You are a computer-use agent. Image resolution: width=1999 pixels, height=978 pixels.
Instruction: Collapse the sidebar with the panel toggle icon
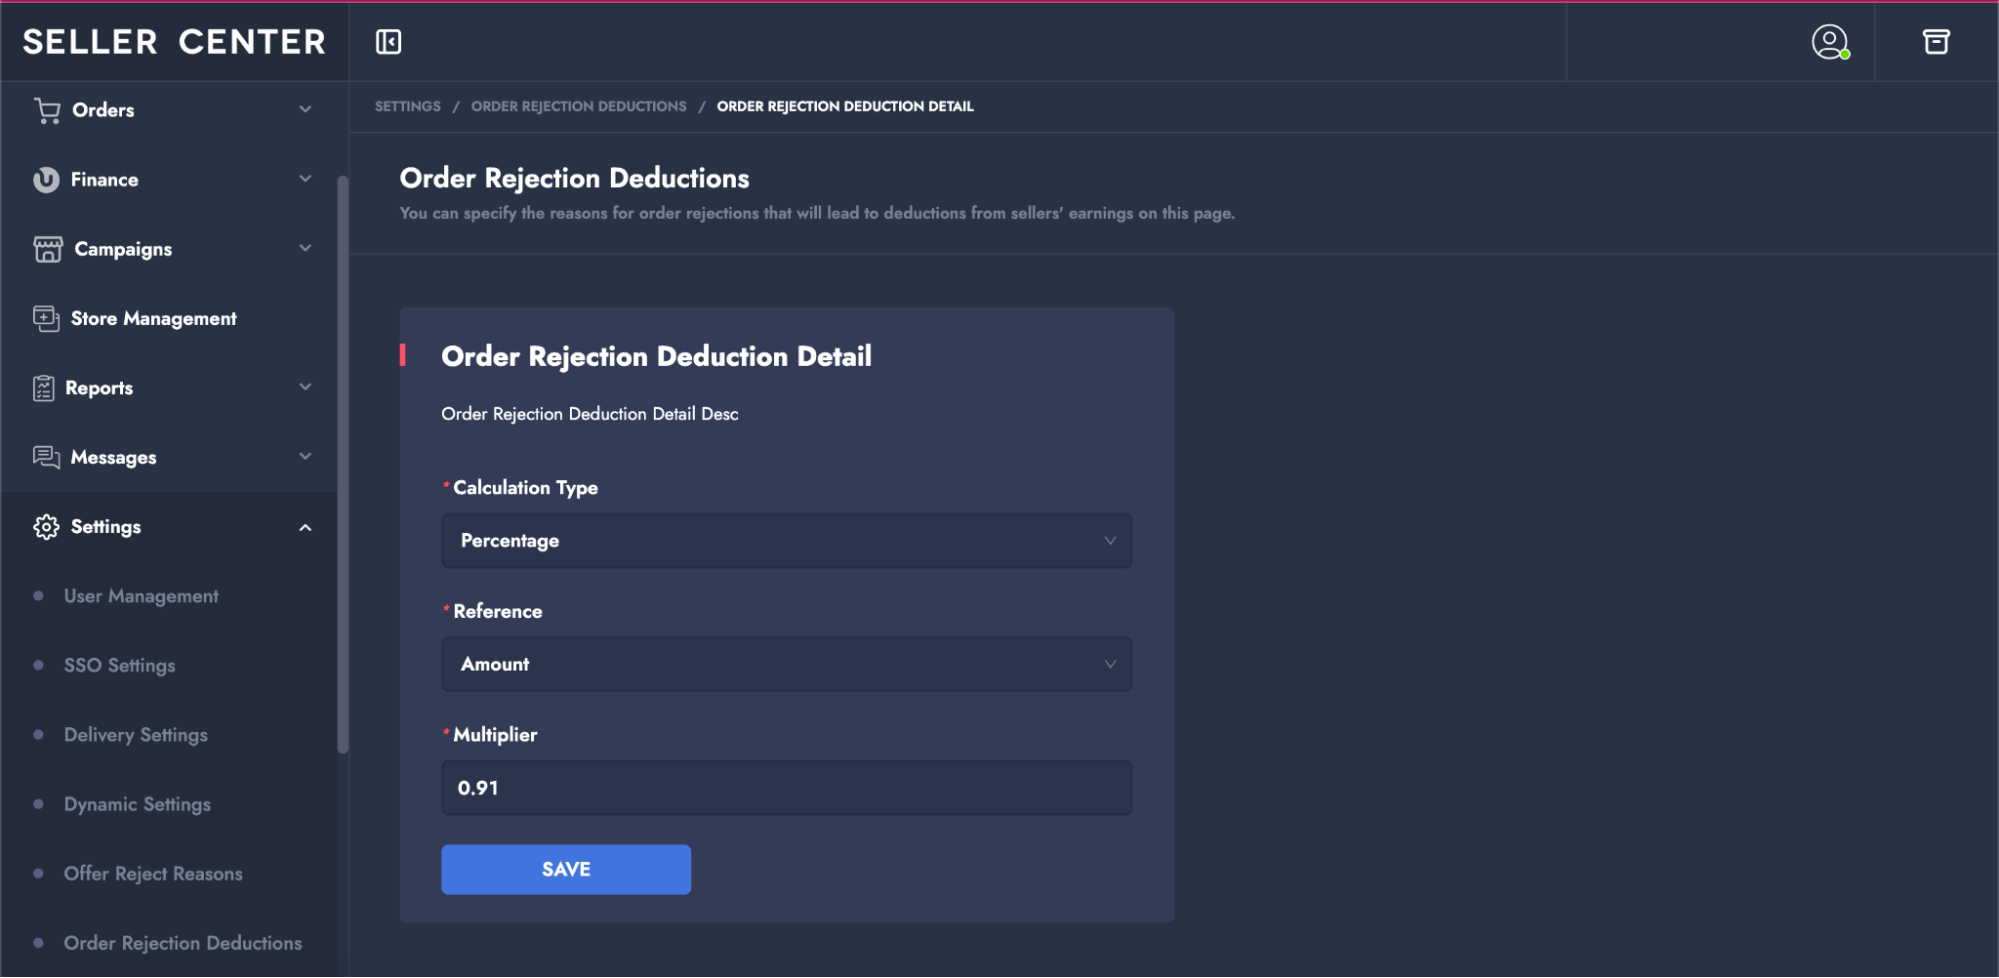388,42
